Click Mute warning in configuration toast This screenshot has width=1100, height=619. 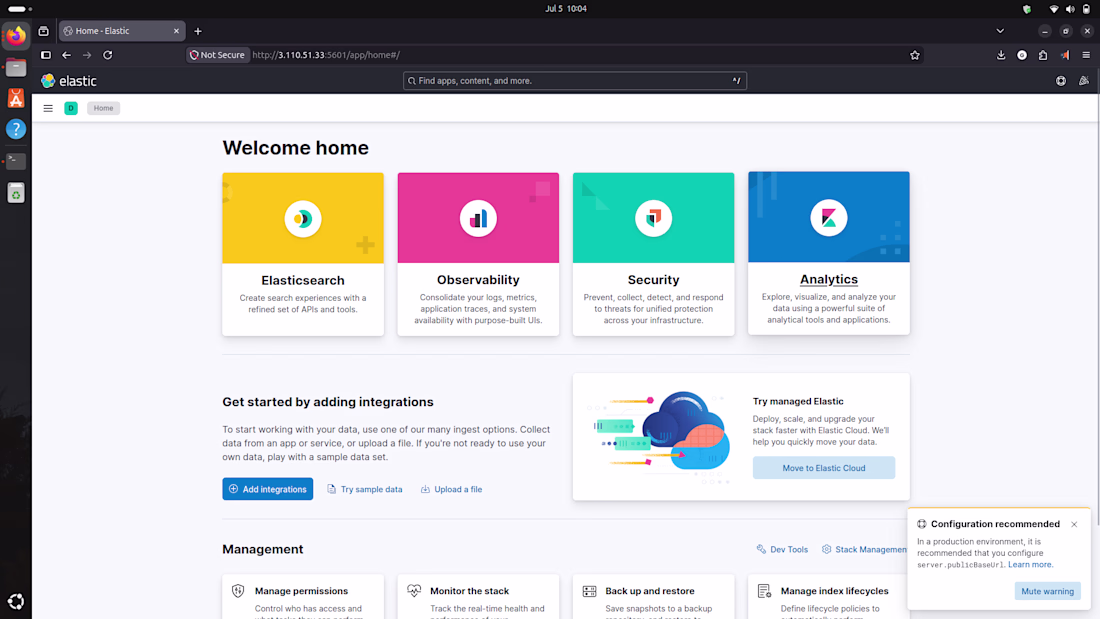pyautogui.click(x=1047, y=591)
